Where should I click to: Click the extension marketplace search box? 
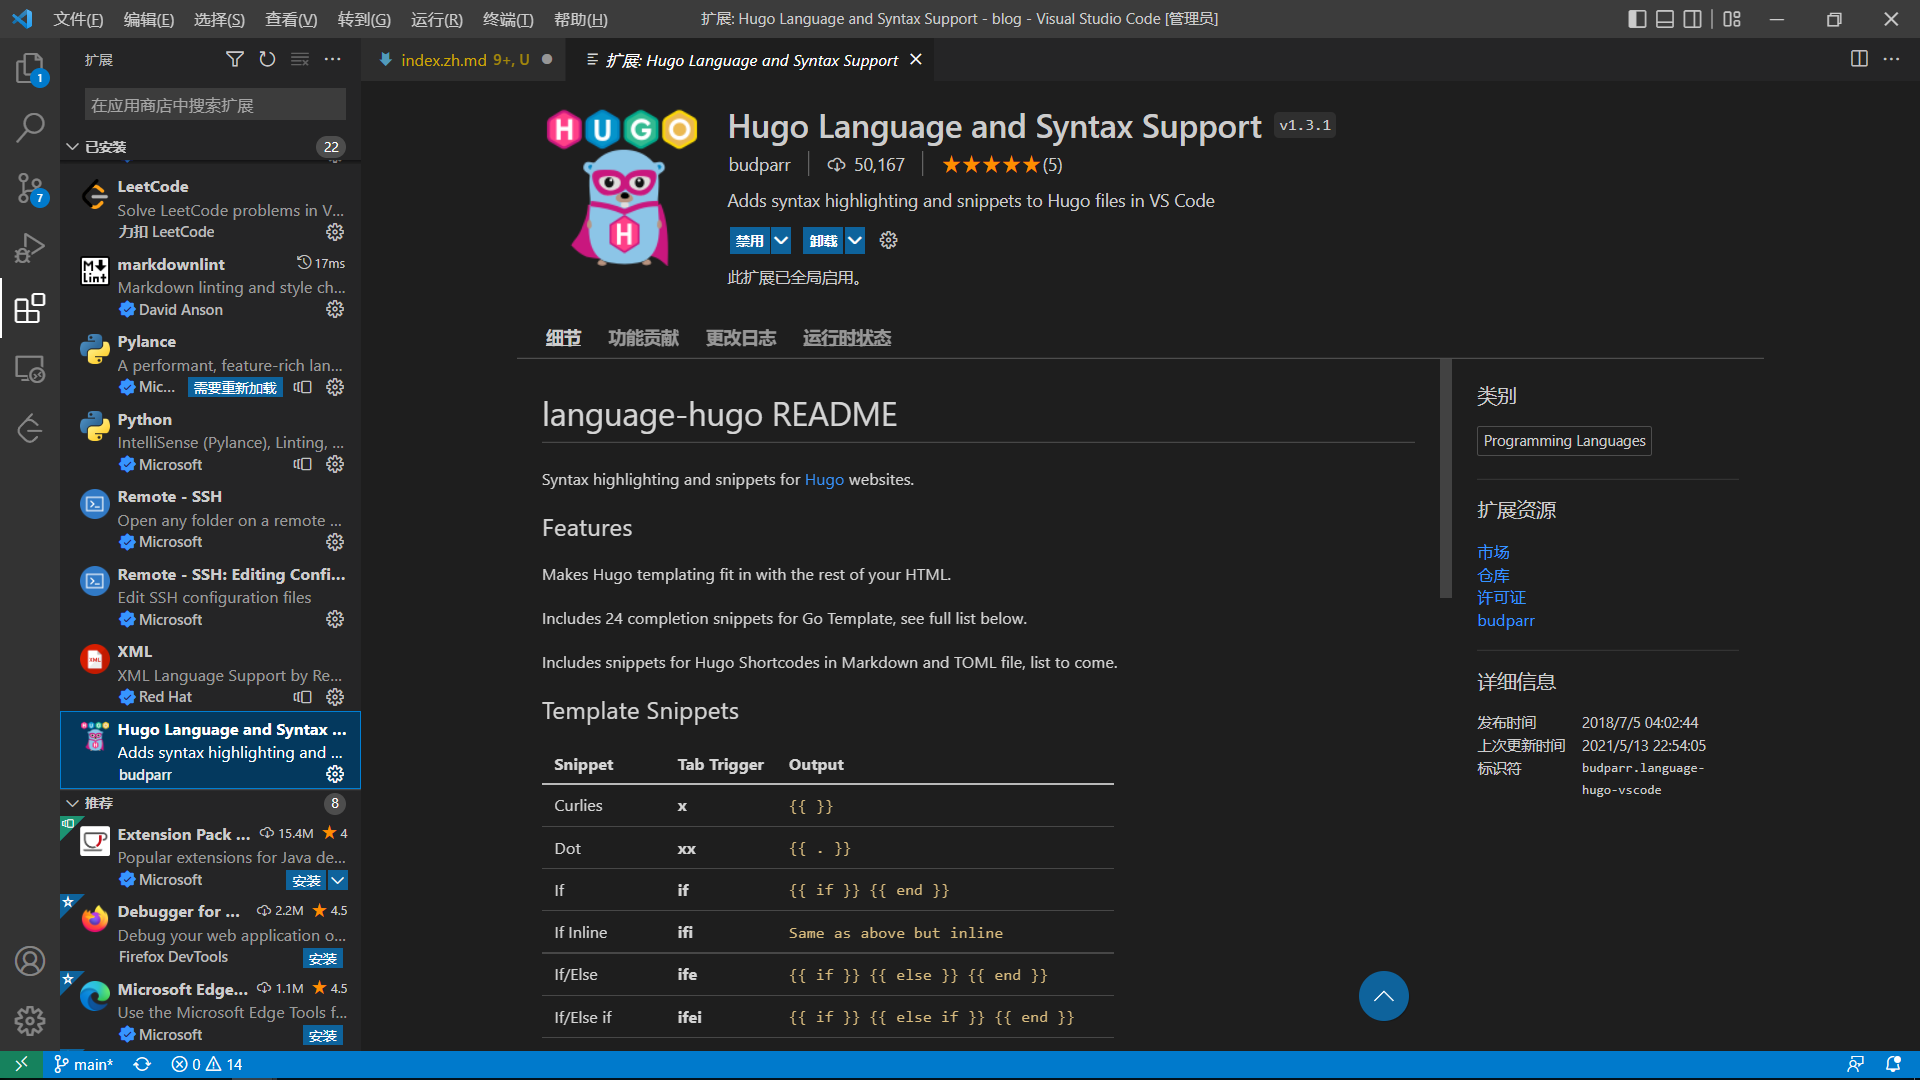215,105
